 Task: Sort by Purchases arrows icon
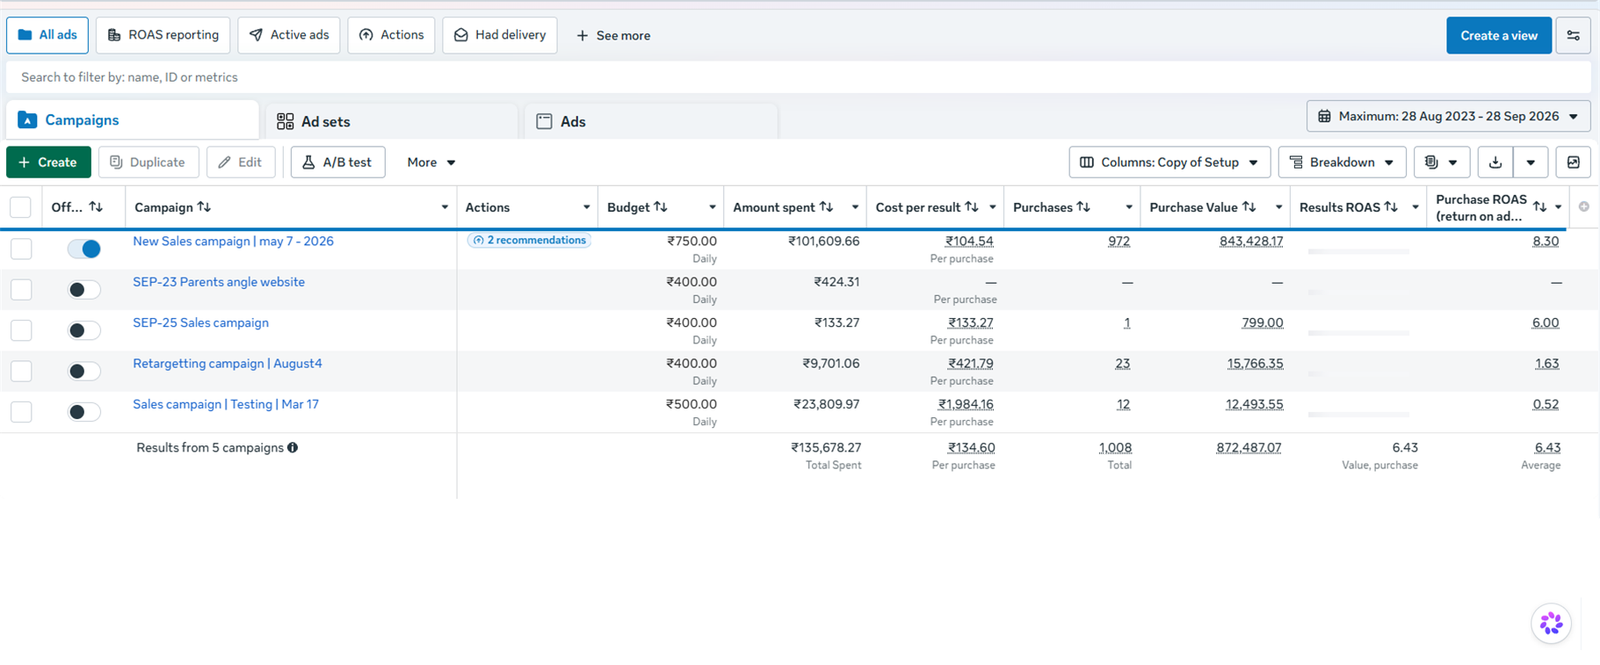1083,207
